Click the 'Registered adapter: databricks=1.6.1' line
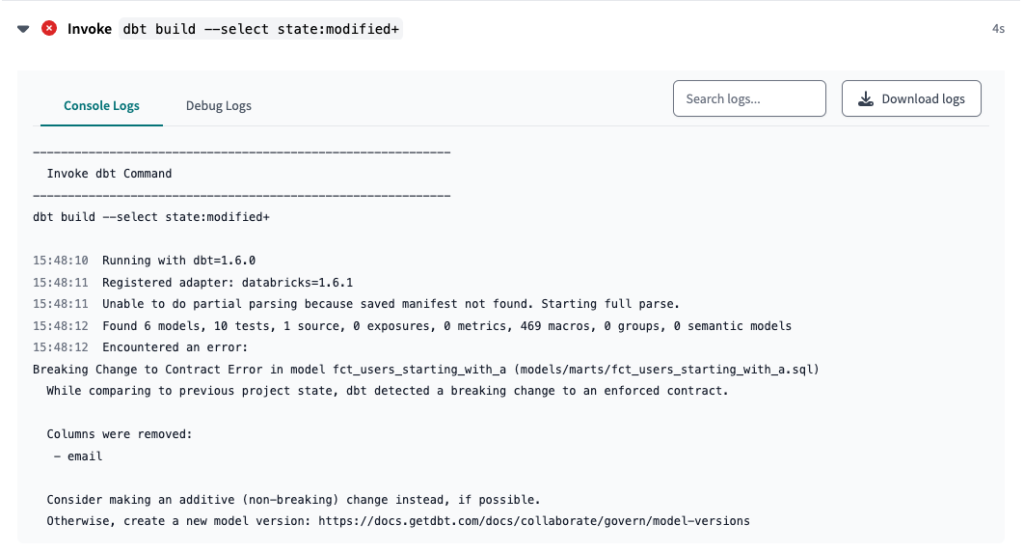The height and width of the screenshot is (552, 1024). [227, 282]
